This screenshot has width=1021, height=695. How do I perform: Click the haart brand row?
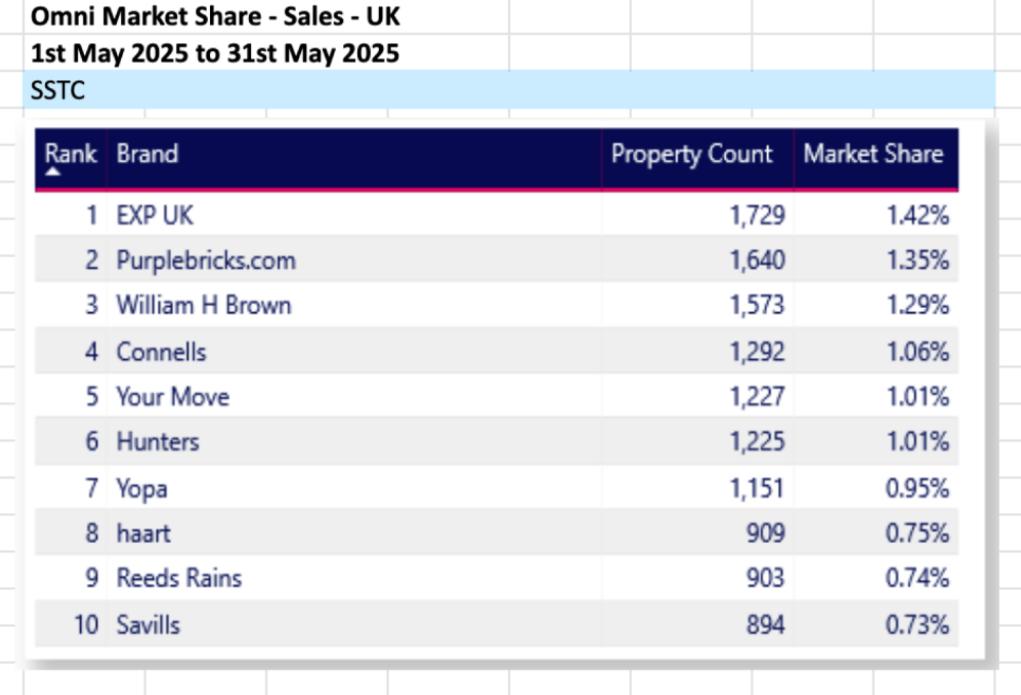tap(143, 533)
